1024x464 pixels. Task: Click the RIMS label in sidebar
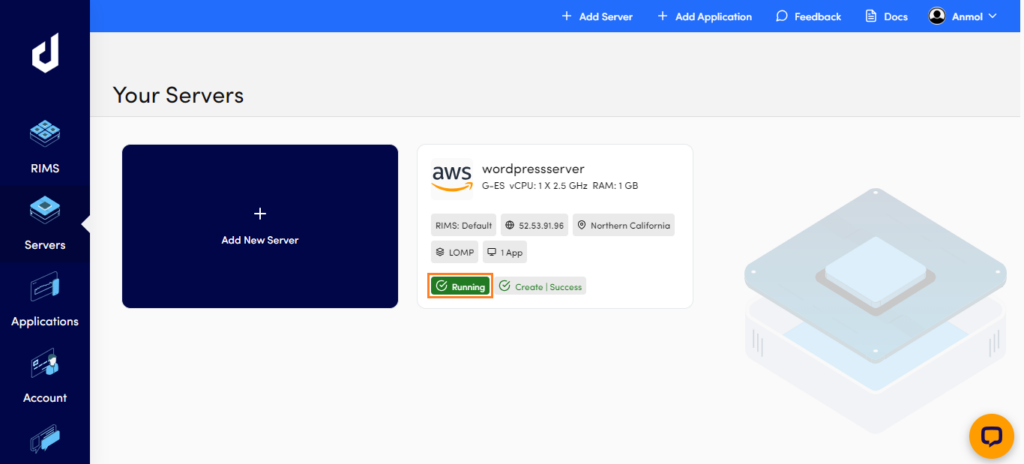(x=45, y=169)
